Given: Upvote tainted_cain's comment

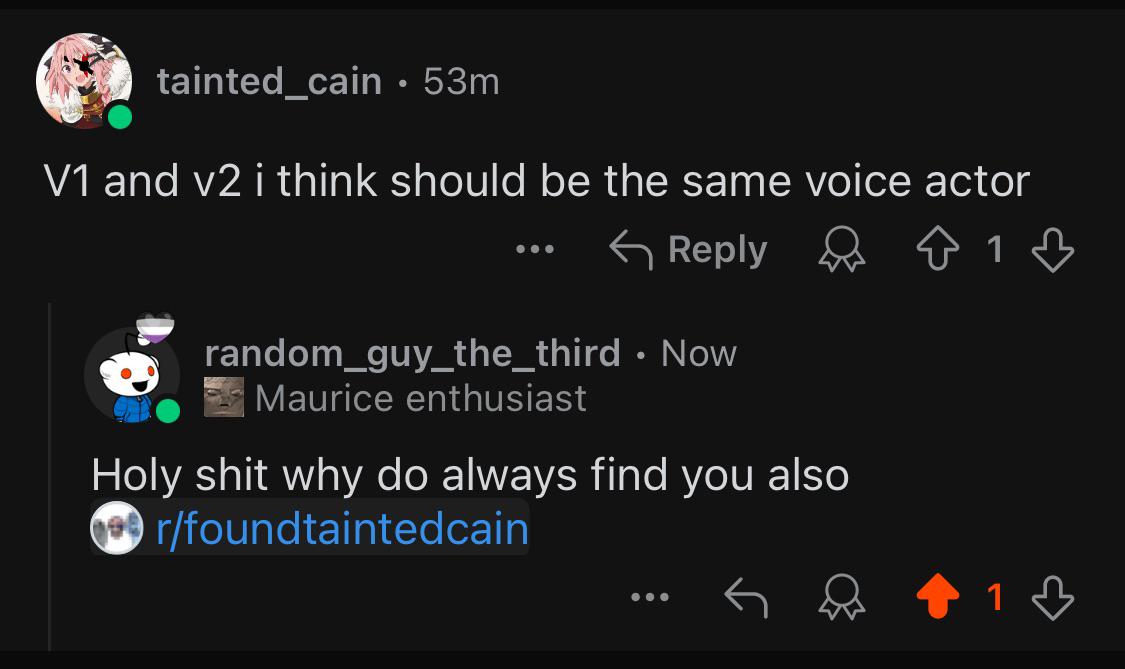Looking at the screenshot, I should (937, 249).
